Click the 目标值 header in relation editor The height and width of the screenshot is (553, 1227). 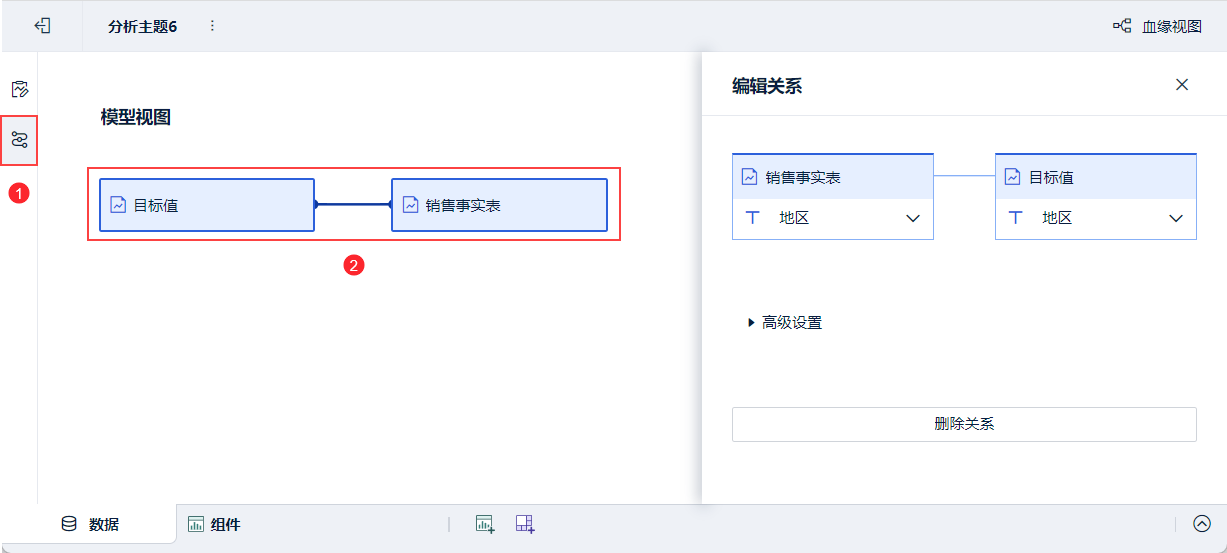[1095, 177]
